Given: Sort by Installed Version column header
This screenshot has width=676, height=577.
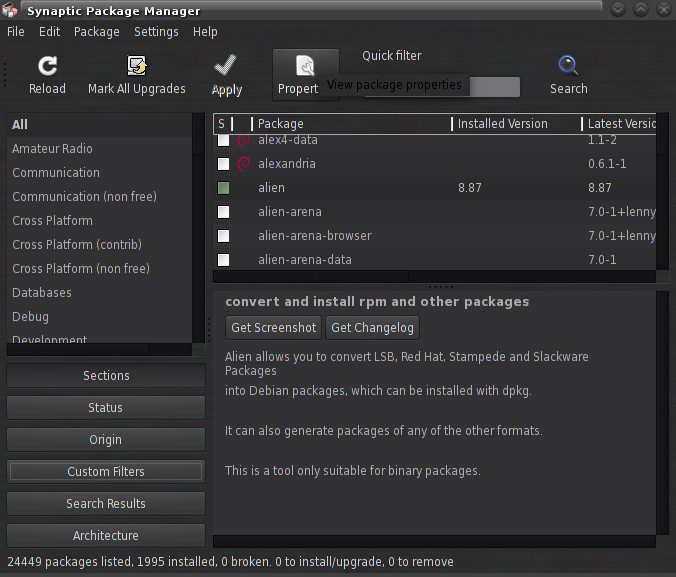Looking at the screenshot, I should (516, 124).
